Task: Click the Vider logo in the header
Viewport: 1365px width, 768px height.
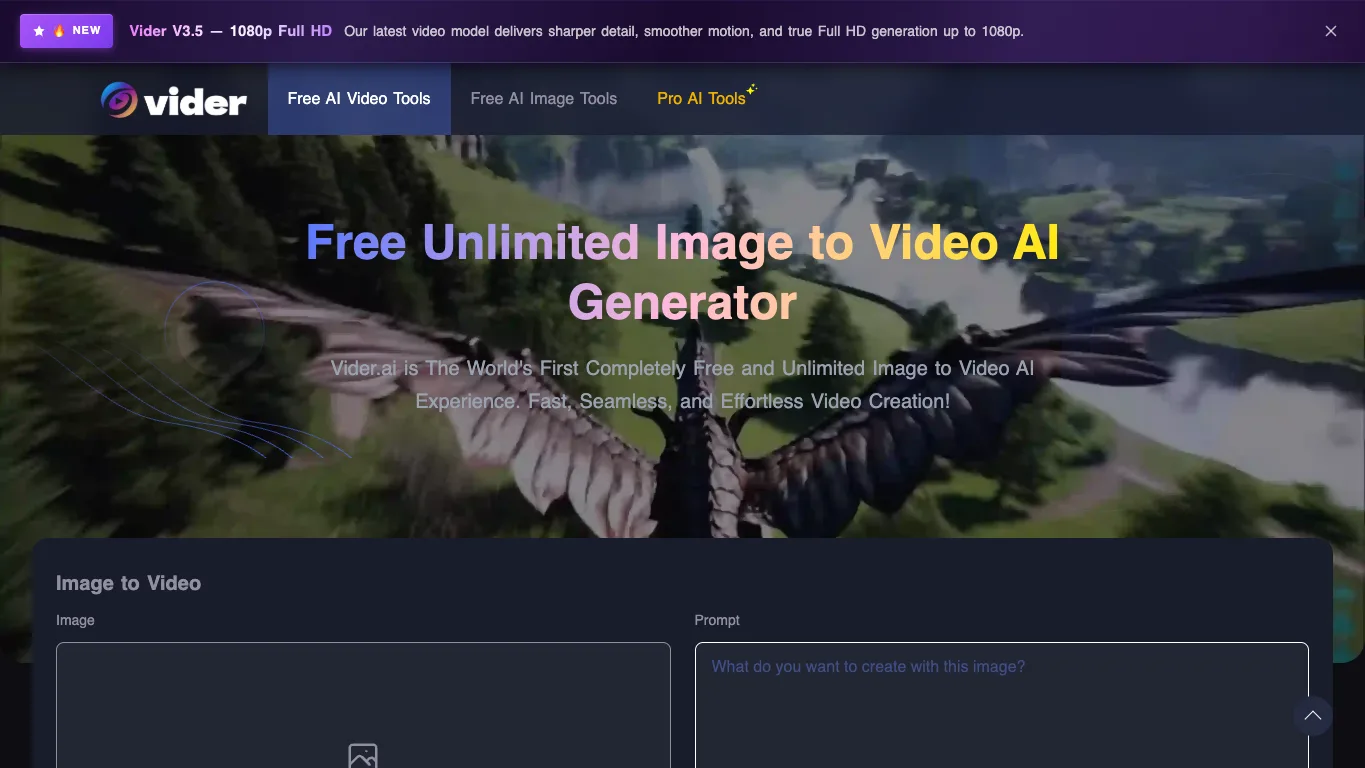Action: tap(174, 99)
